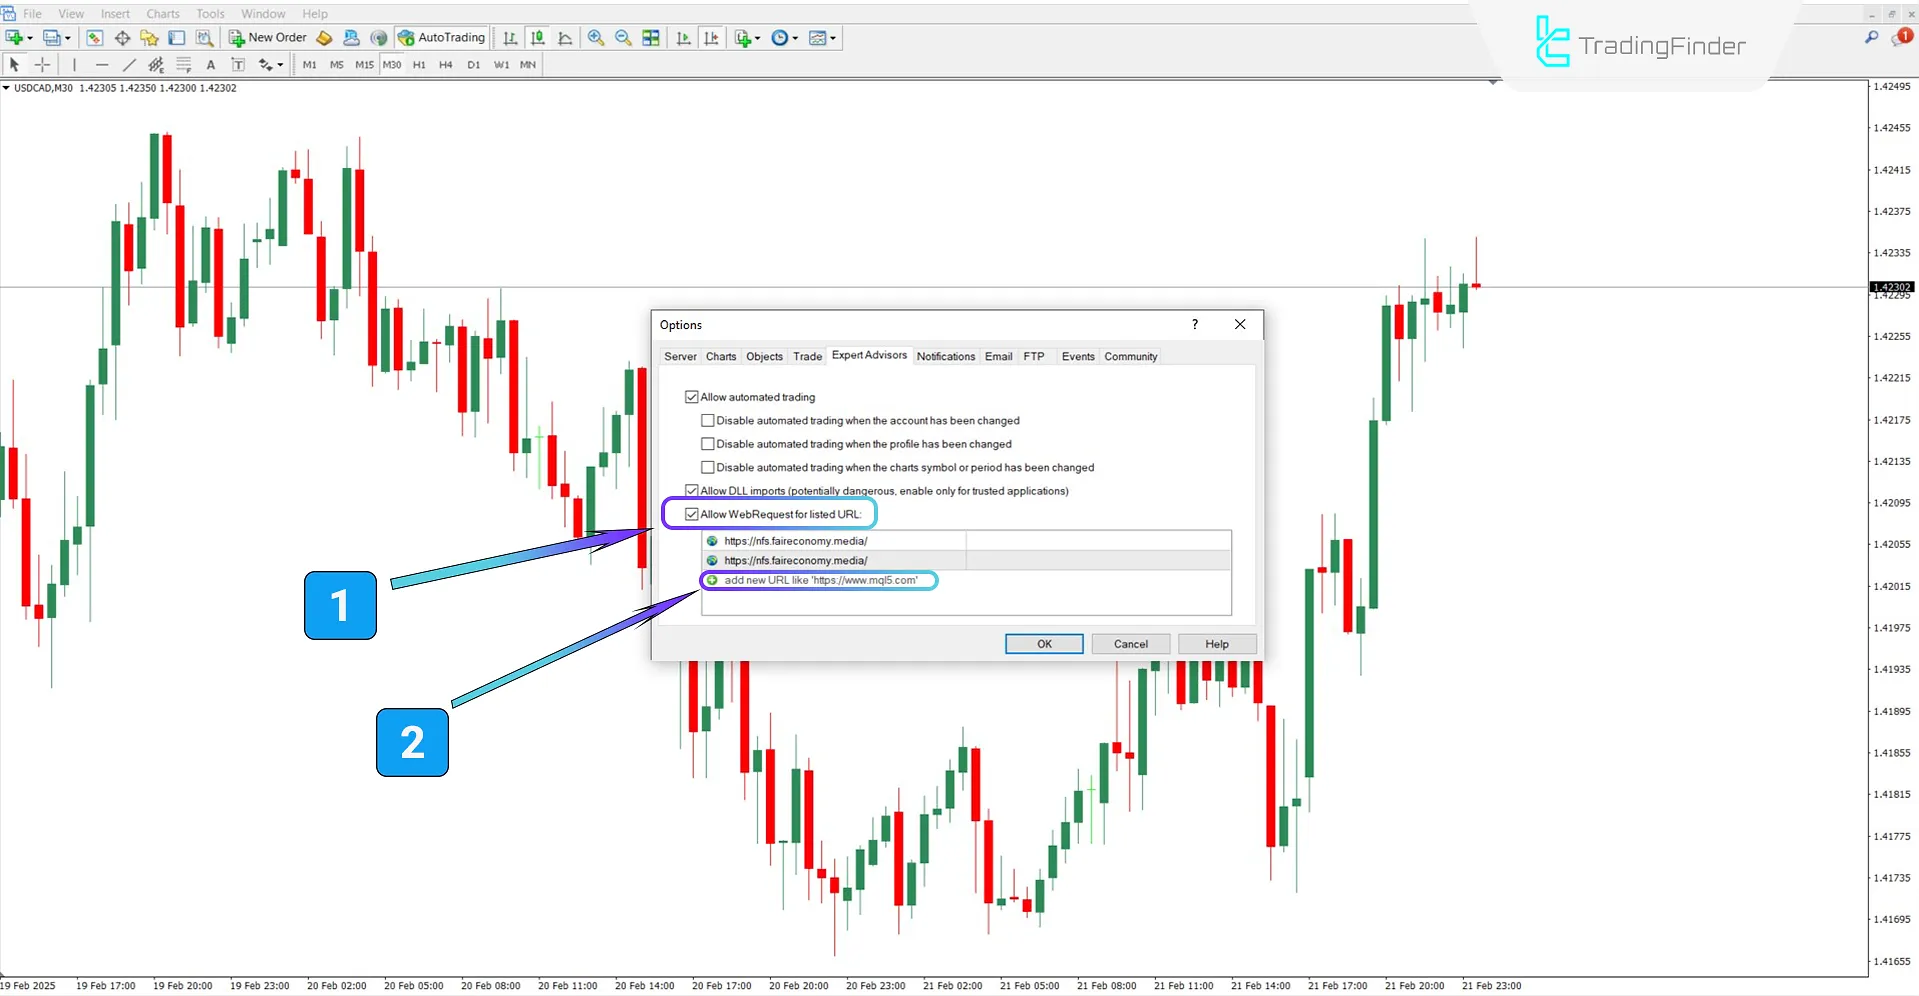Switch to the Notifications tab

point(946,356)
